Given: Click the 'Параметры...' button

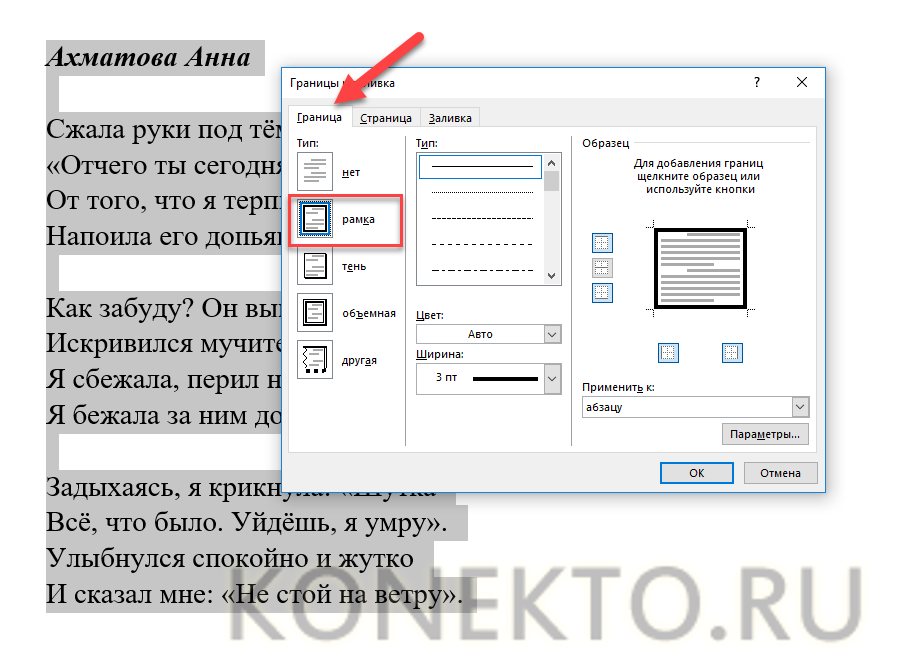Looking at the screenshot, I should point(764,435).
